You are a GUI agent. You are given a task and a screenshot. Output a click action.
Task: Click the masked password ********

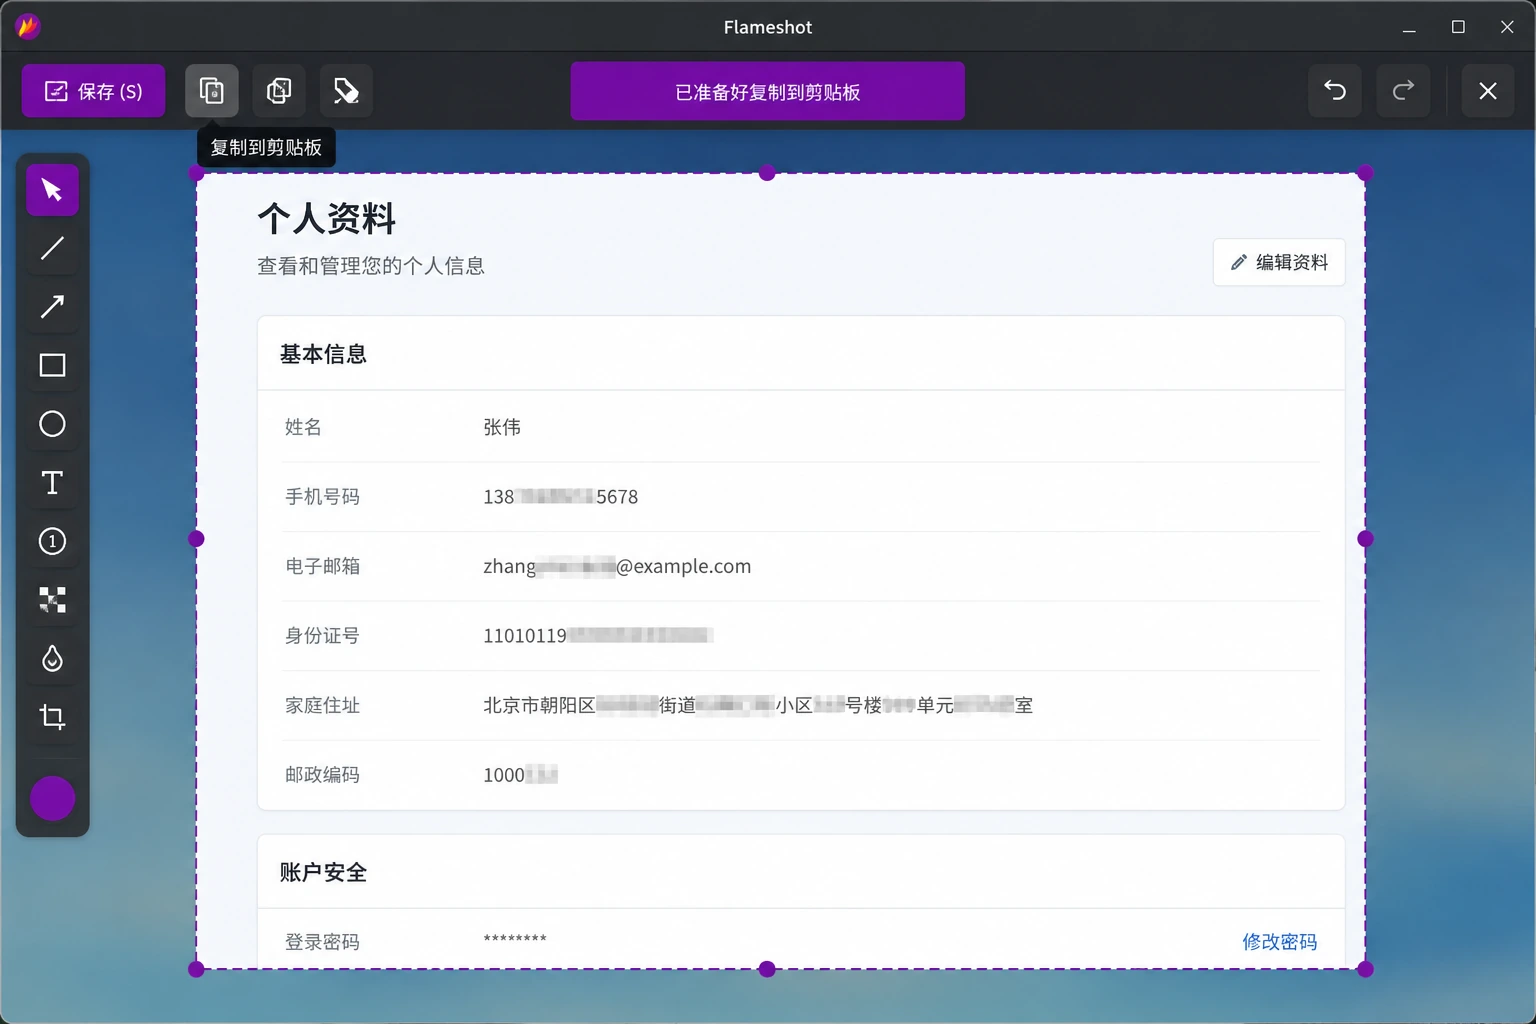[x=515, y=939]
